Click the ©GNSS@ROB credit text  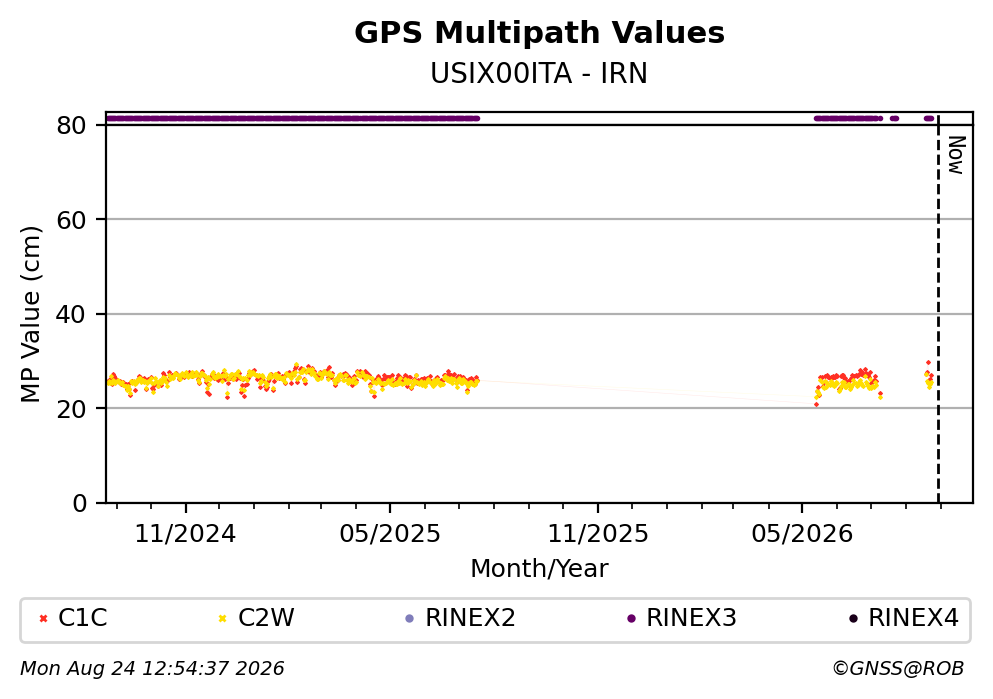click(x=898, y=669)
